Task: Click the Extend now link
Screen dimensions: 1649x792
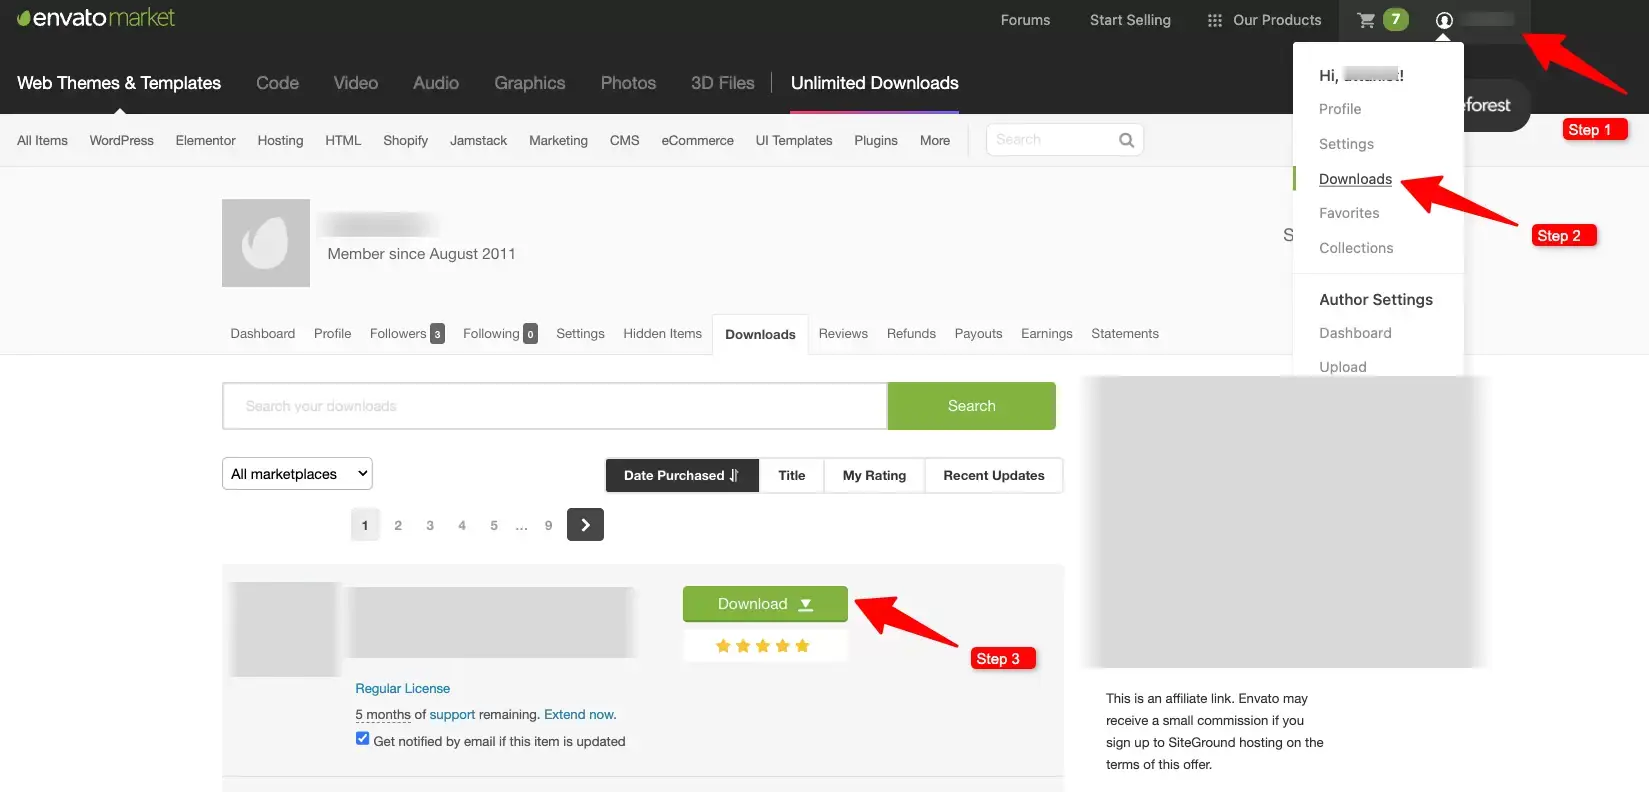Action: (580, 715)
